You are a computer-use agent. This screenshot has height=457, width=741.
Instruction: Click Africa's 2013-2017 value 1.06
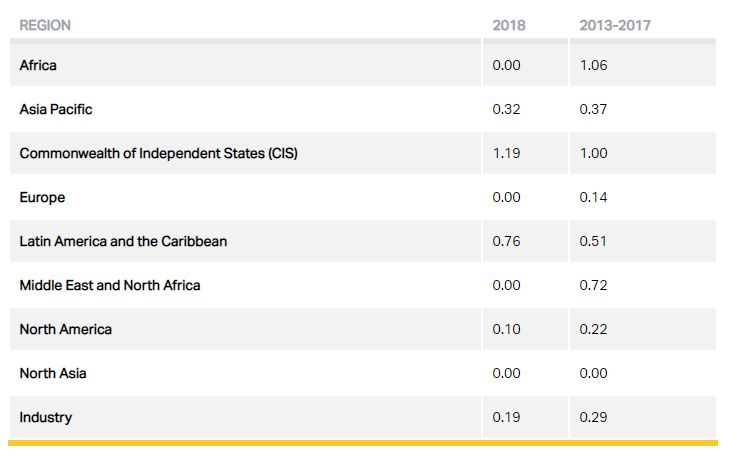594,65
